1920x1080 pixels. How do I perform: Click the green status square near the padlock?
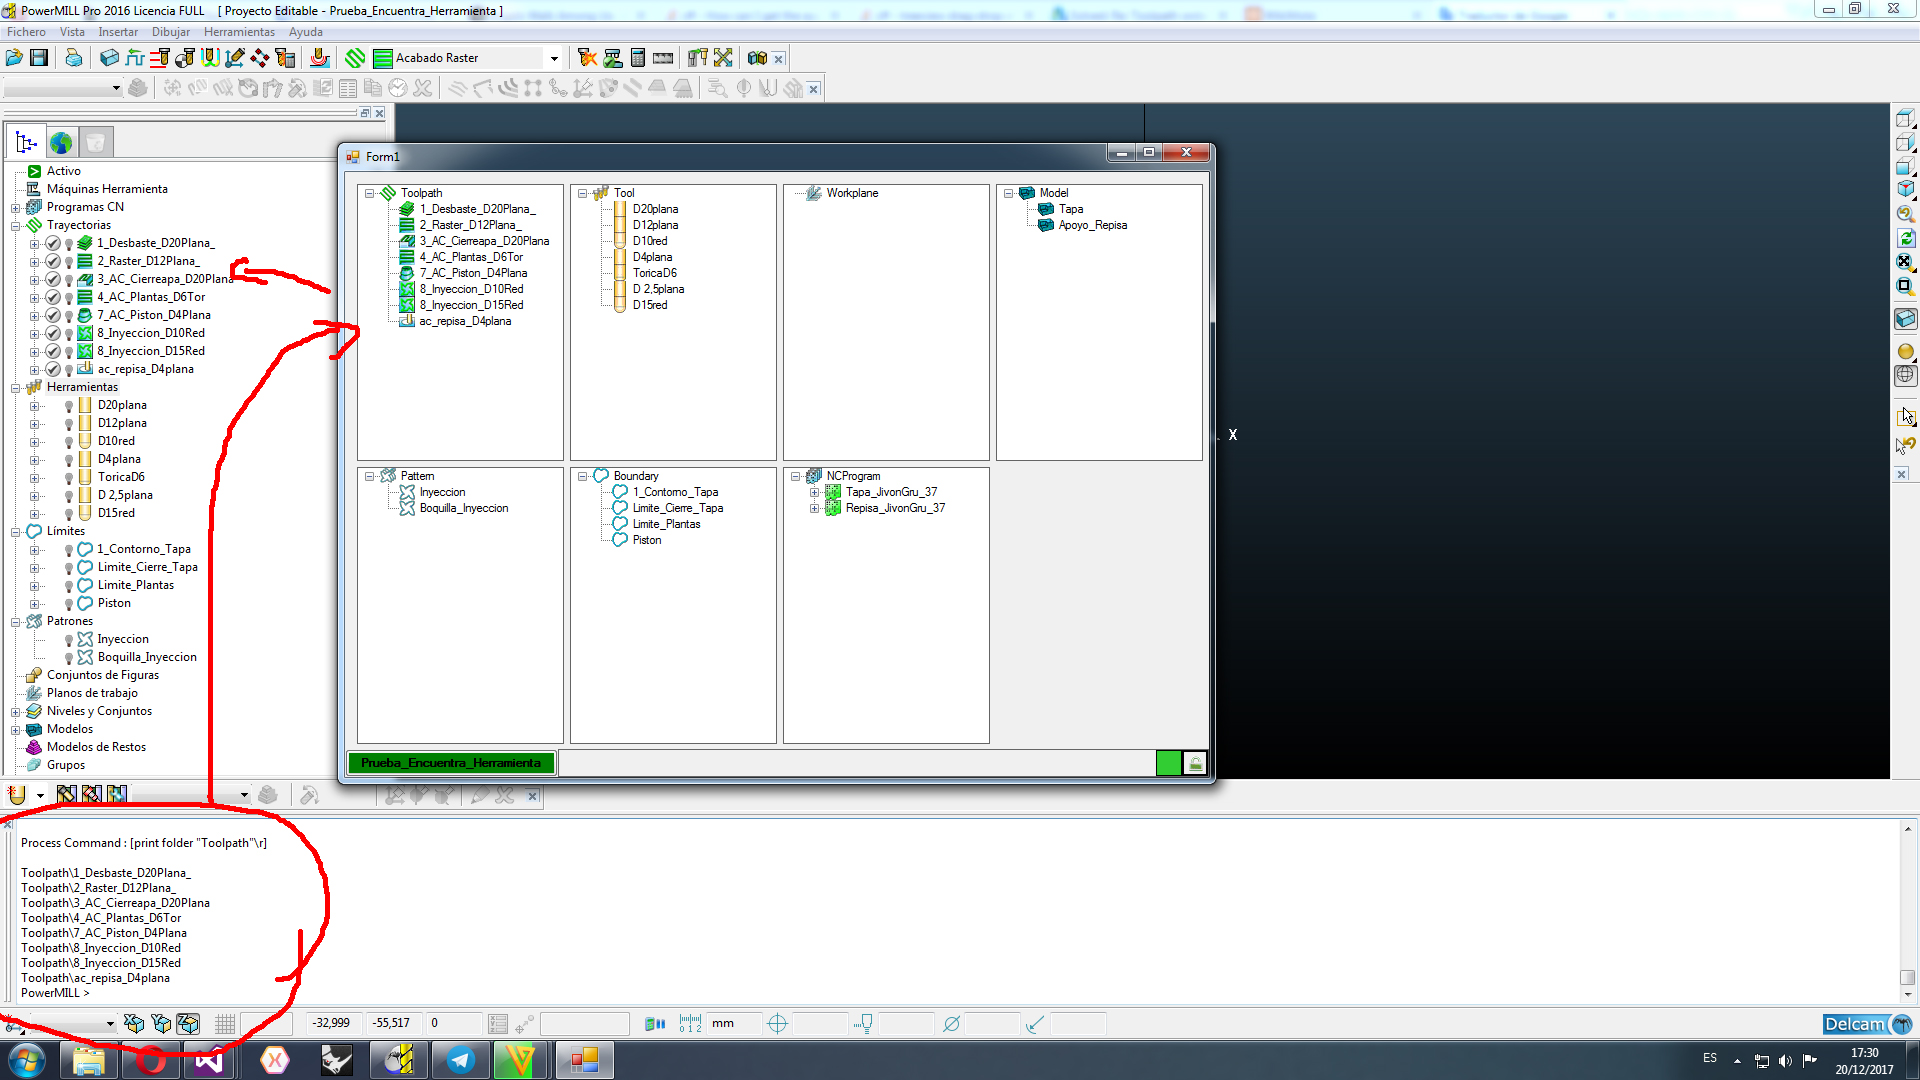click(1168, 763)
